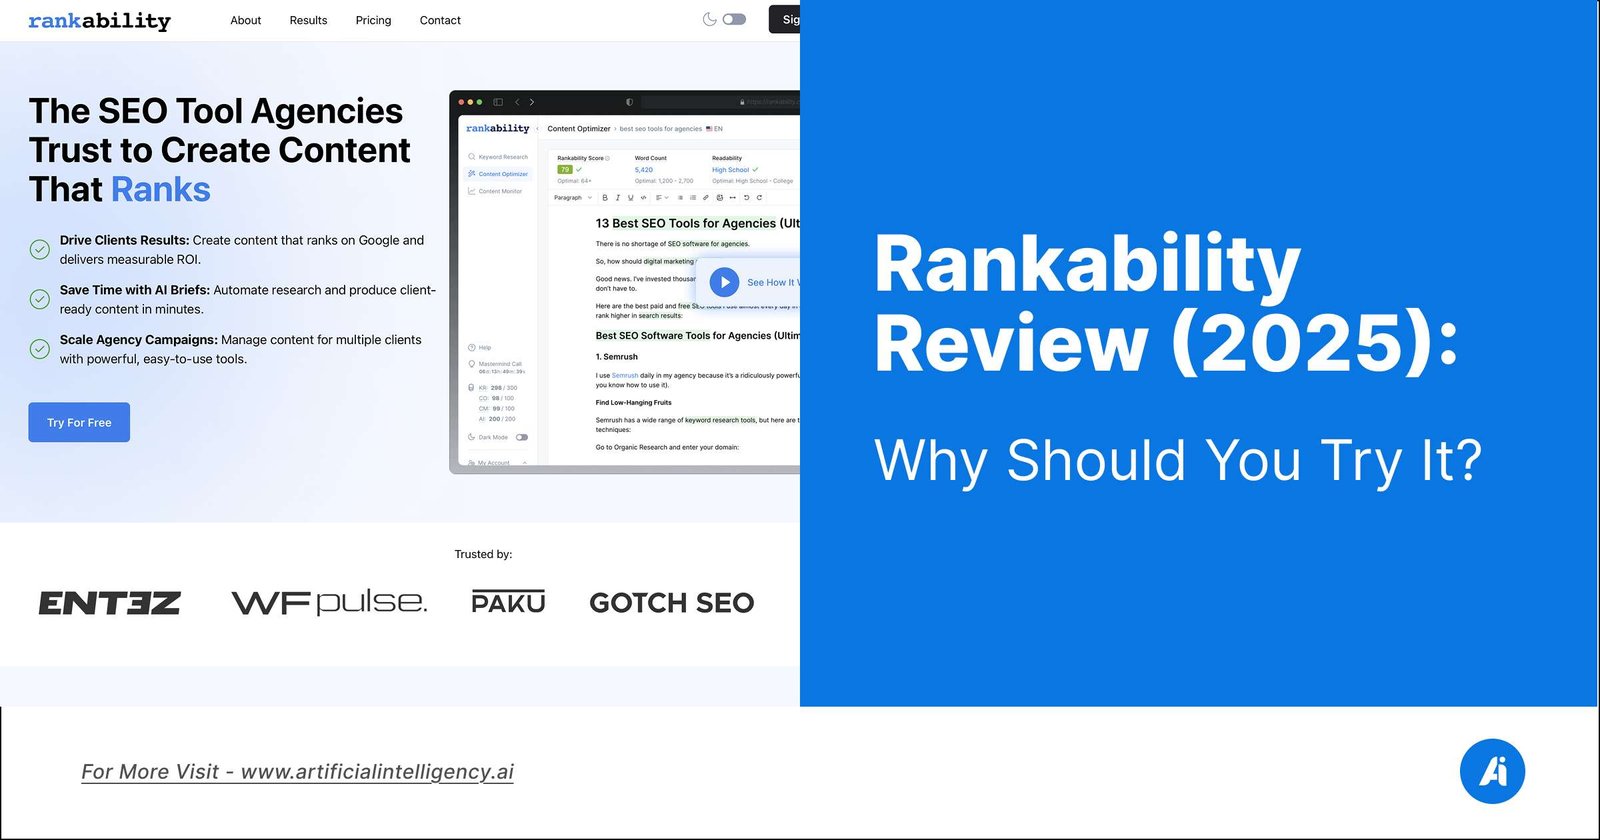Open the About page
Screen dimensions: 1600x840
tap(245, 20)
